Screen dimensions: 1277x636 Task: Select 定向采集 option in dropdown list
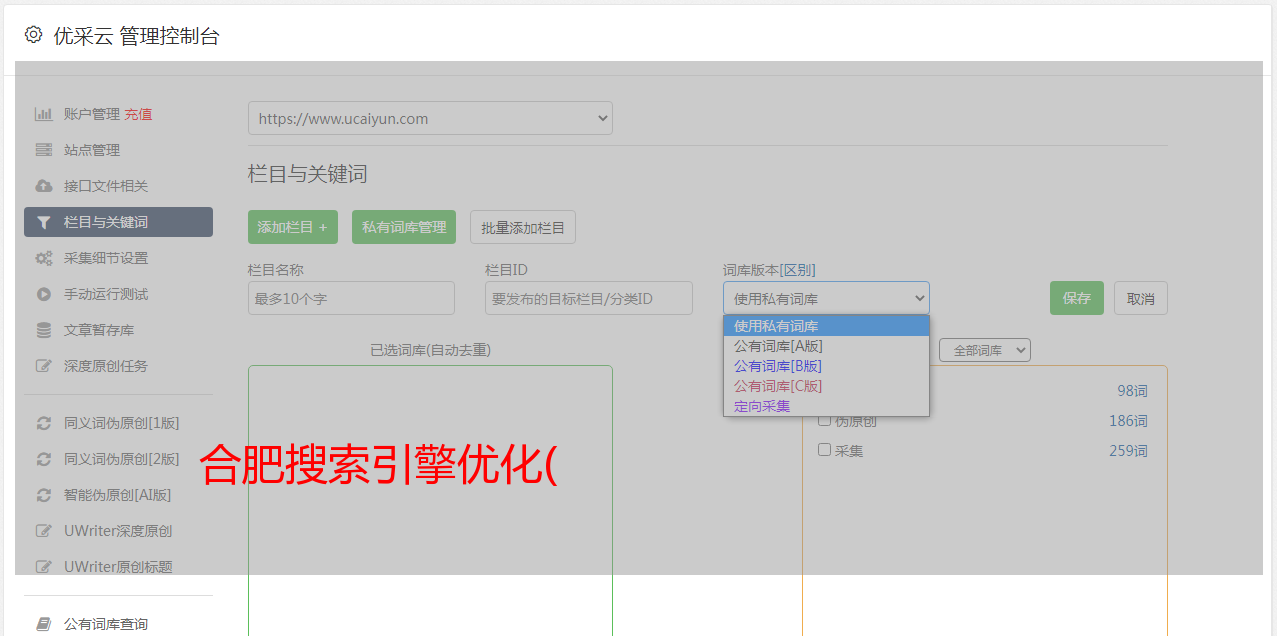tap(762, 406)
